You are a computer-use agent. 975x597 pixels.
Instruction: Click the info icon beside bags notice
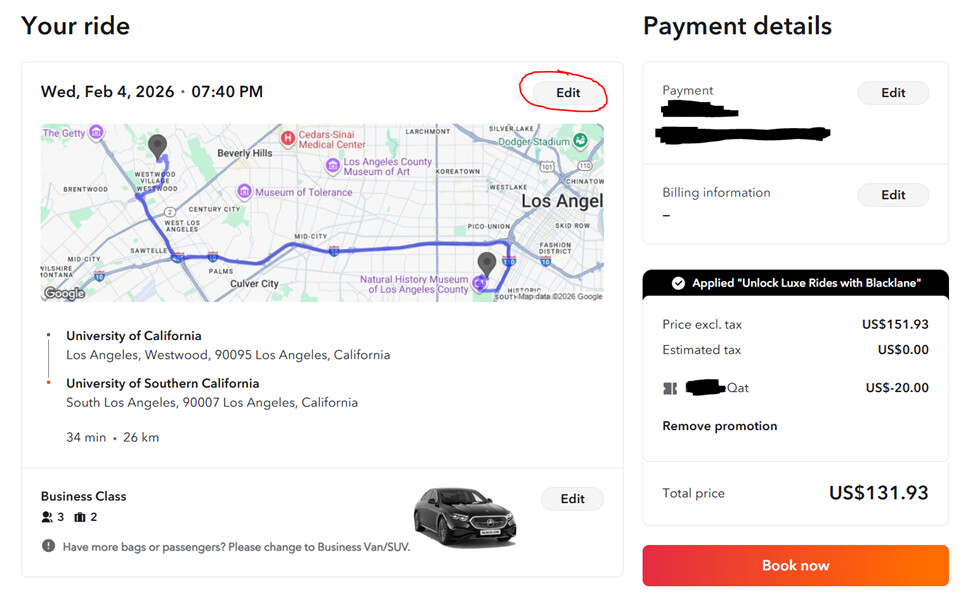pos(48,546)
